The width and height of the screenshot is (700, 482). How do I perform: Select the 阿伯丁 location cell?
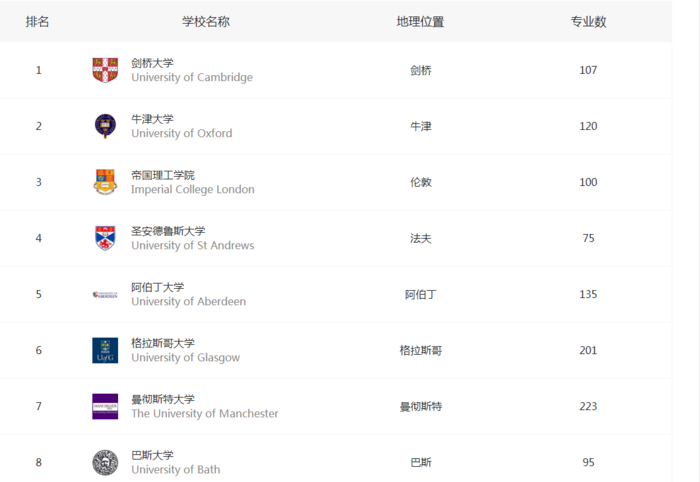421,295
